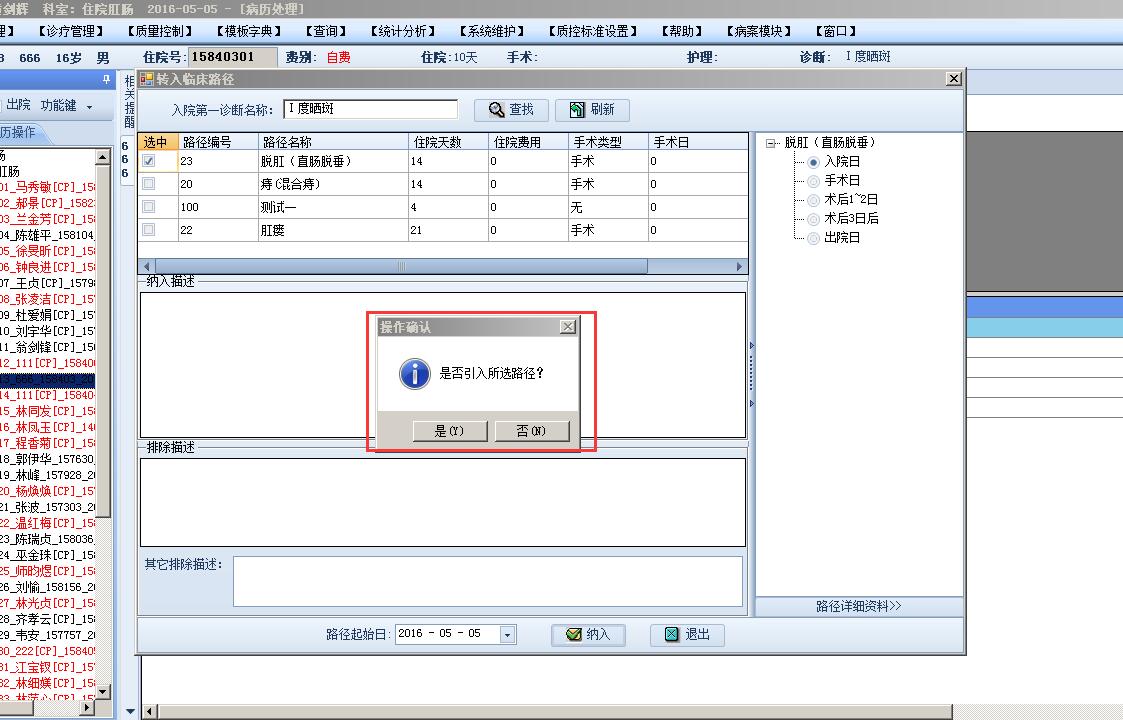Select patient 07_王贞[CP] in list

coord(47,283)
